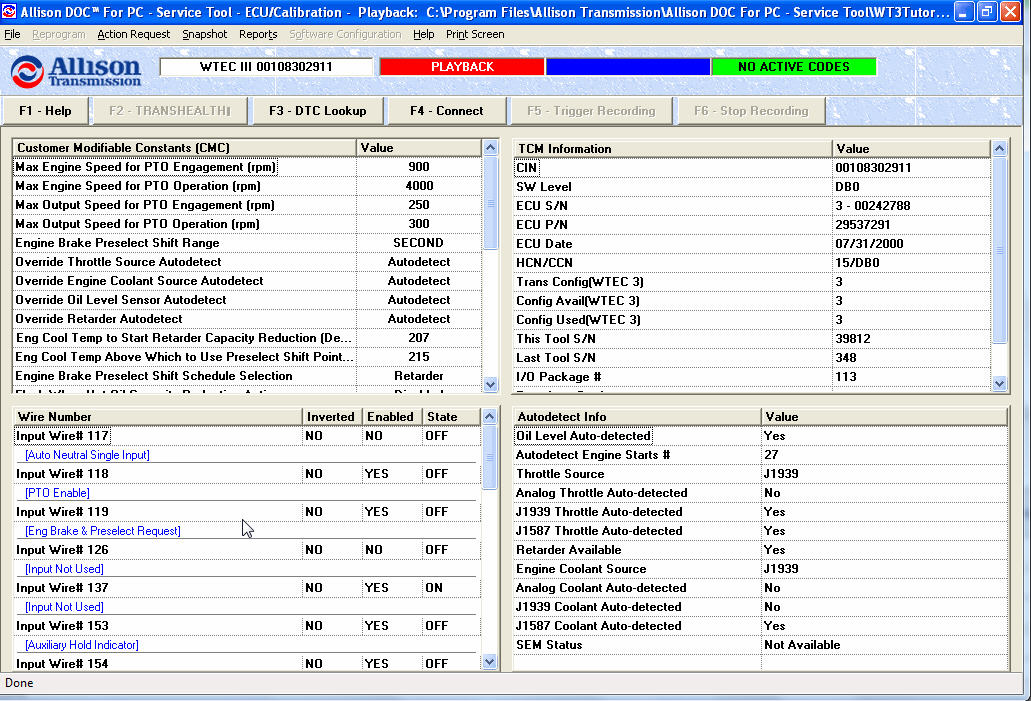Click the PTO Enable label
This screenshot has height=701, width=1031.
[x=57, y=493]
